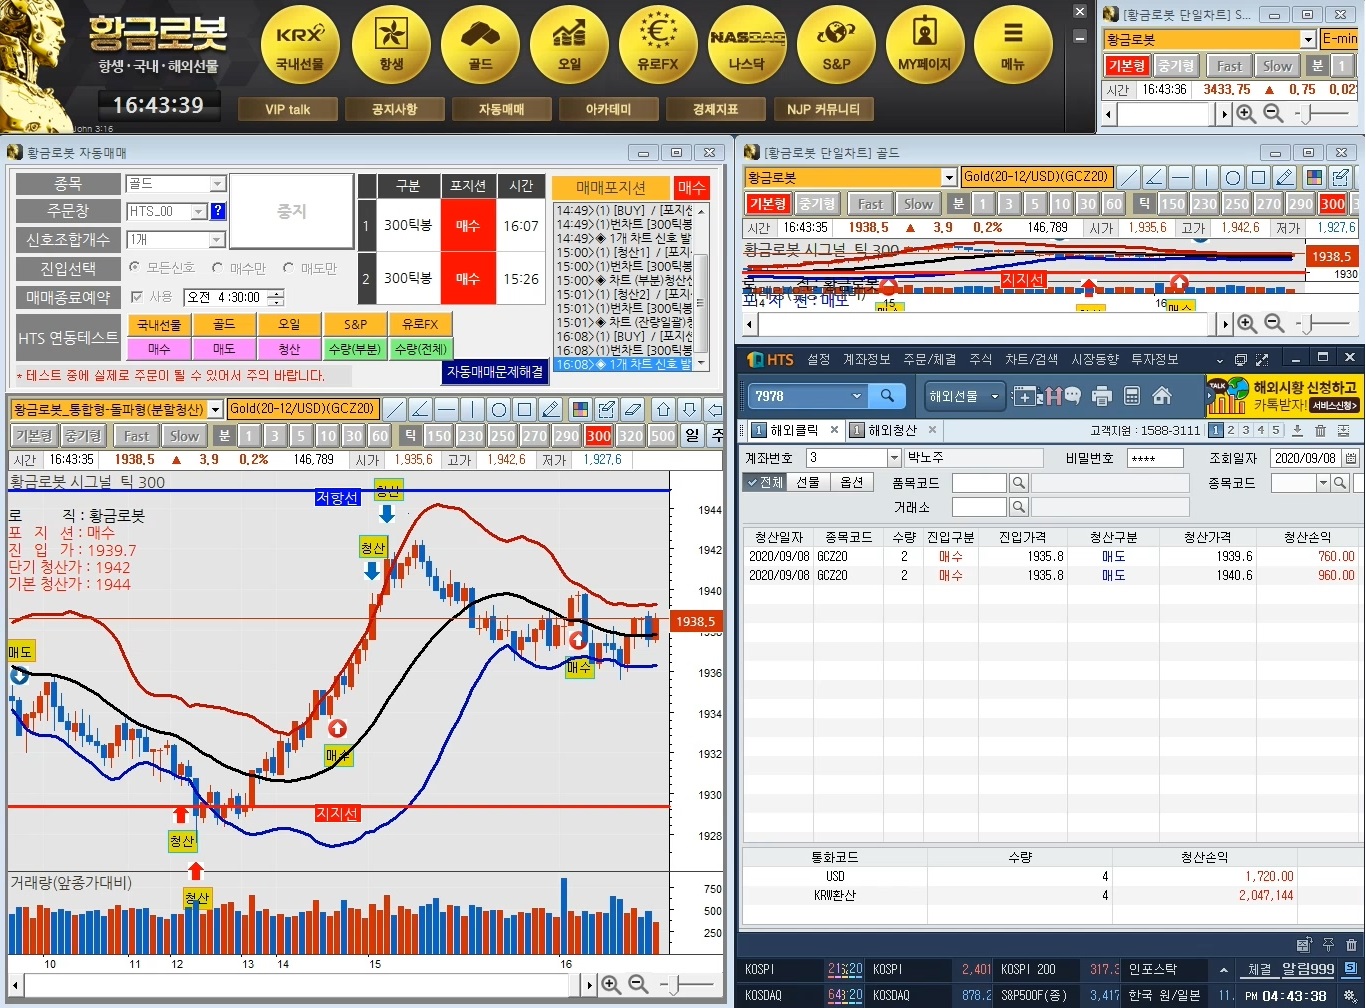Select rectangle drawing tool in main chart toolbar

point(524,409)
